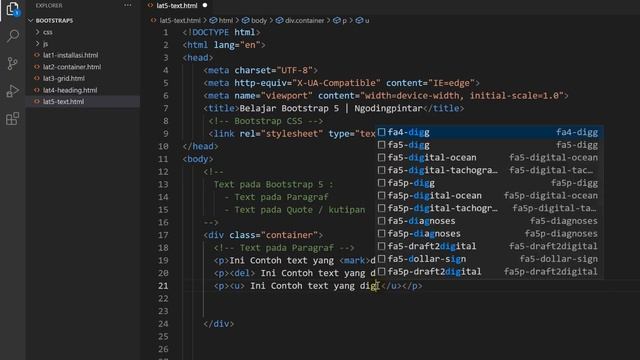Open the Search view icon
The image size is (640, 360).
(13, 36)
